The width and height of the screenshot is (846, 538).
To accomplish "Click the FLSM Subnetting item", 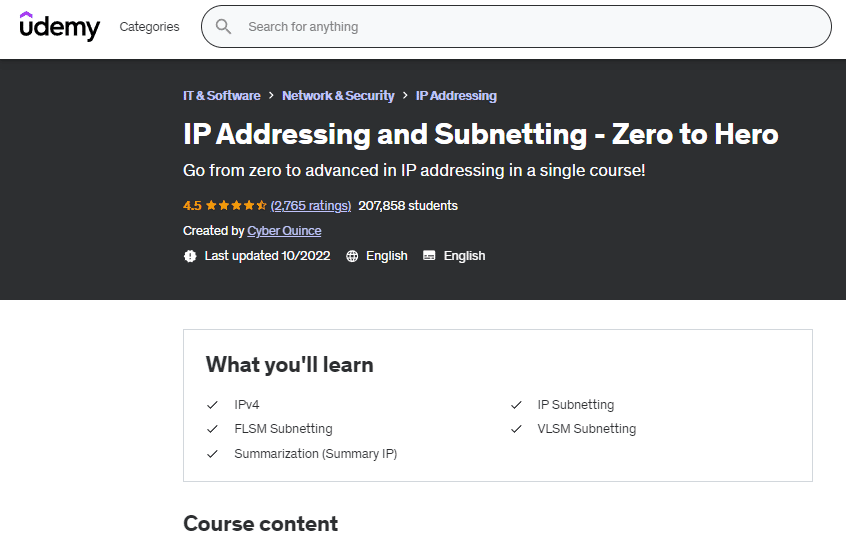I will tap(283, 429).
